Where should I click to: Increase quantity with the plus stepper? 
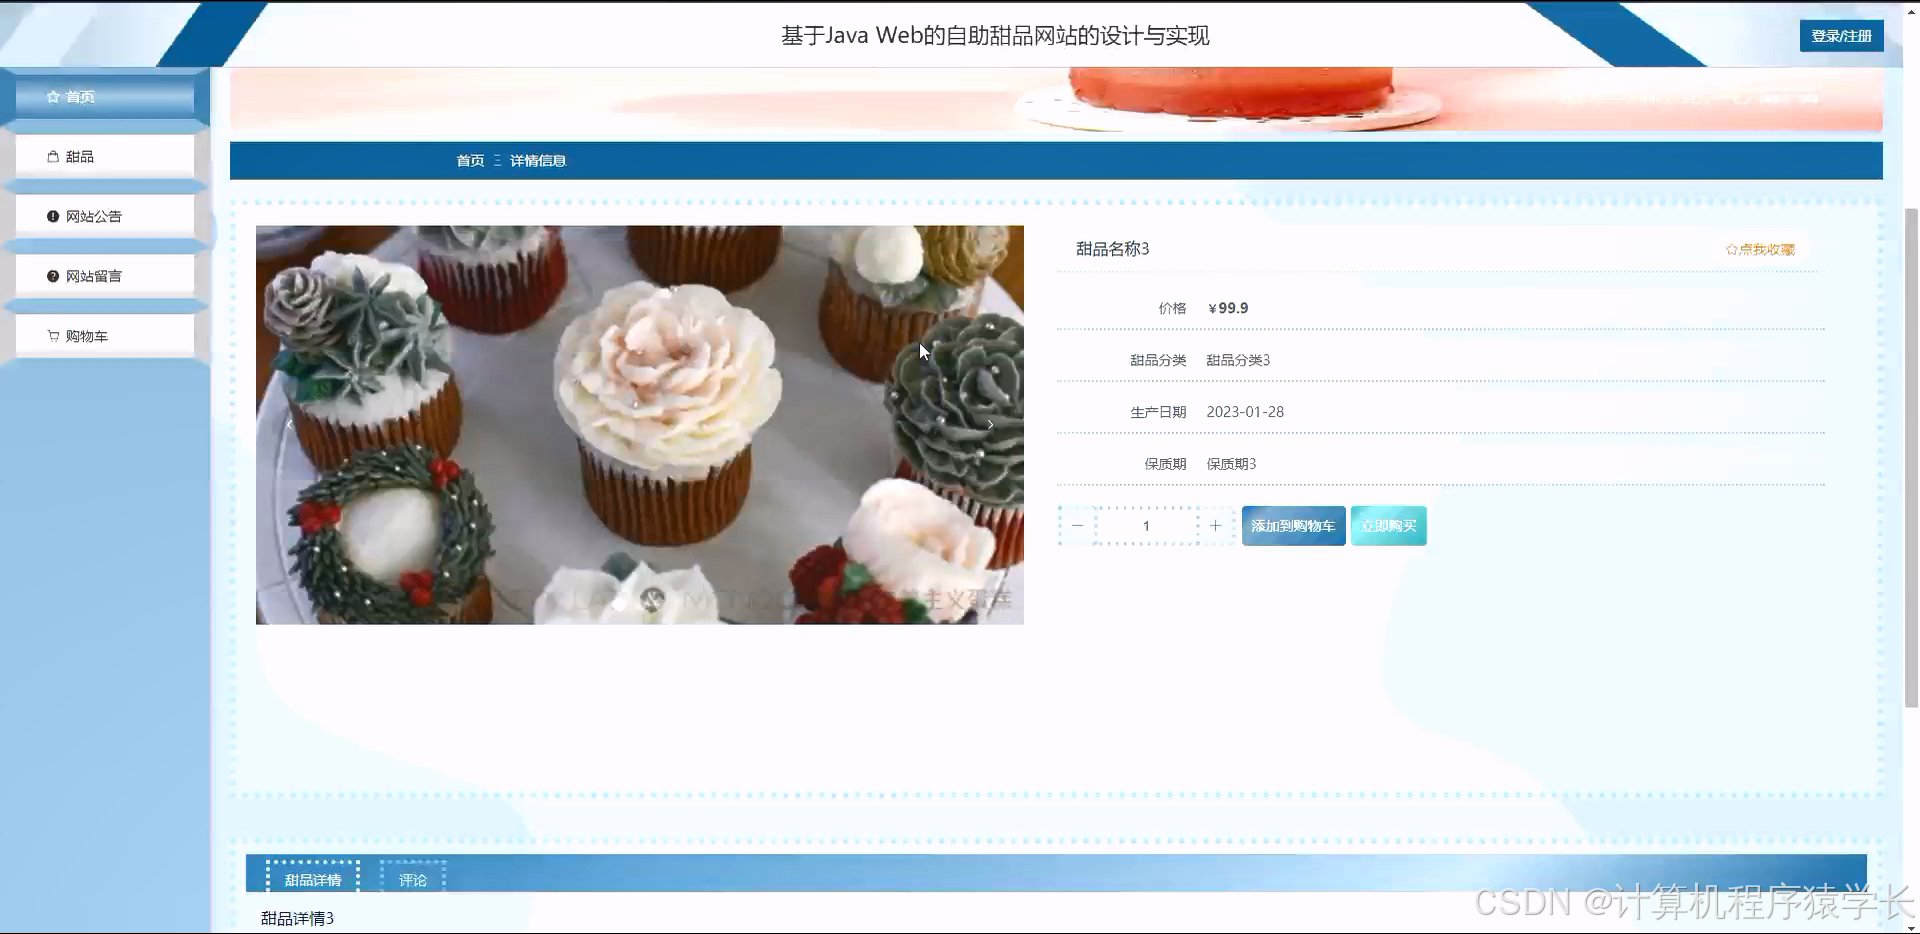pos(1215,525)
